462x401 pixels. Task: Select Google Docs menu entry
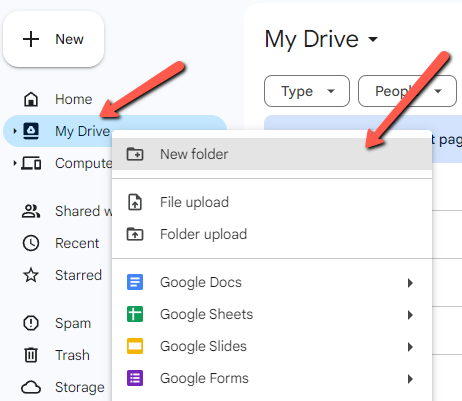click(x=272, y=282)
